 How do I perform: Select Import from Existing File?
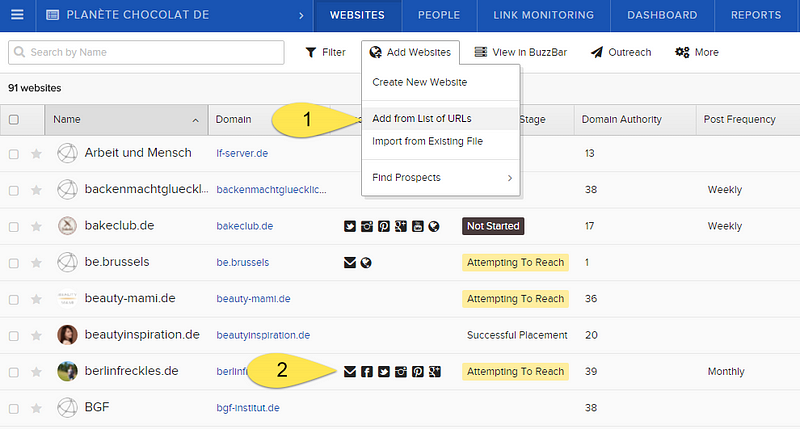441,141
